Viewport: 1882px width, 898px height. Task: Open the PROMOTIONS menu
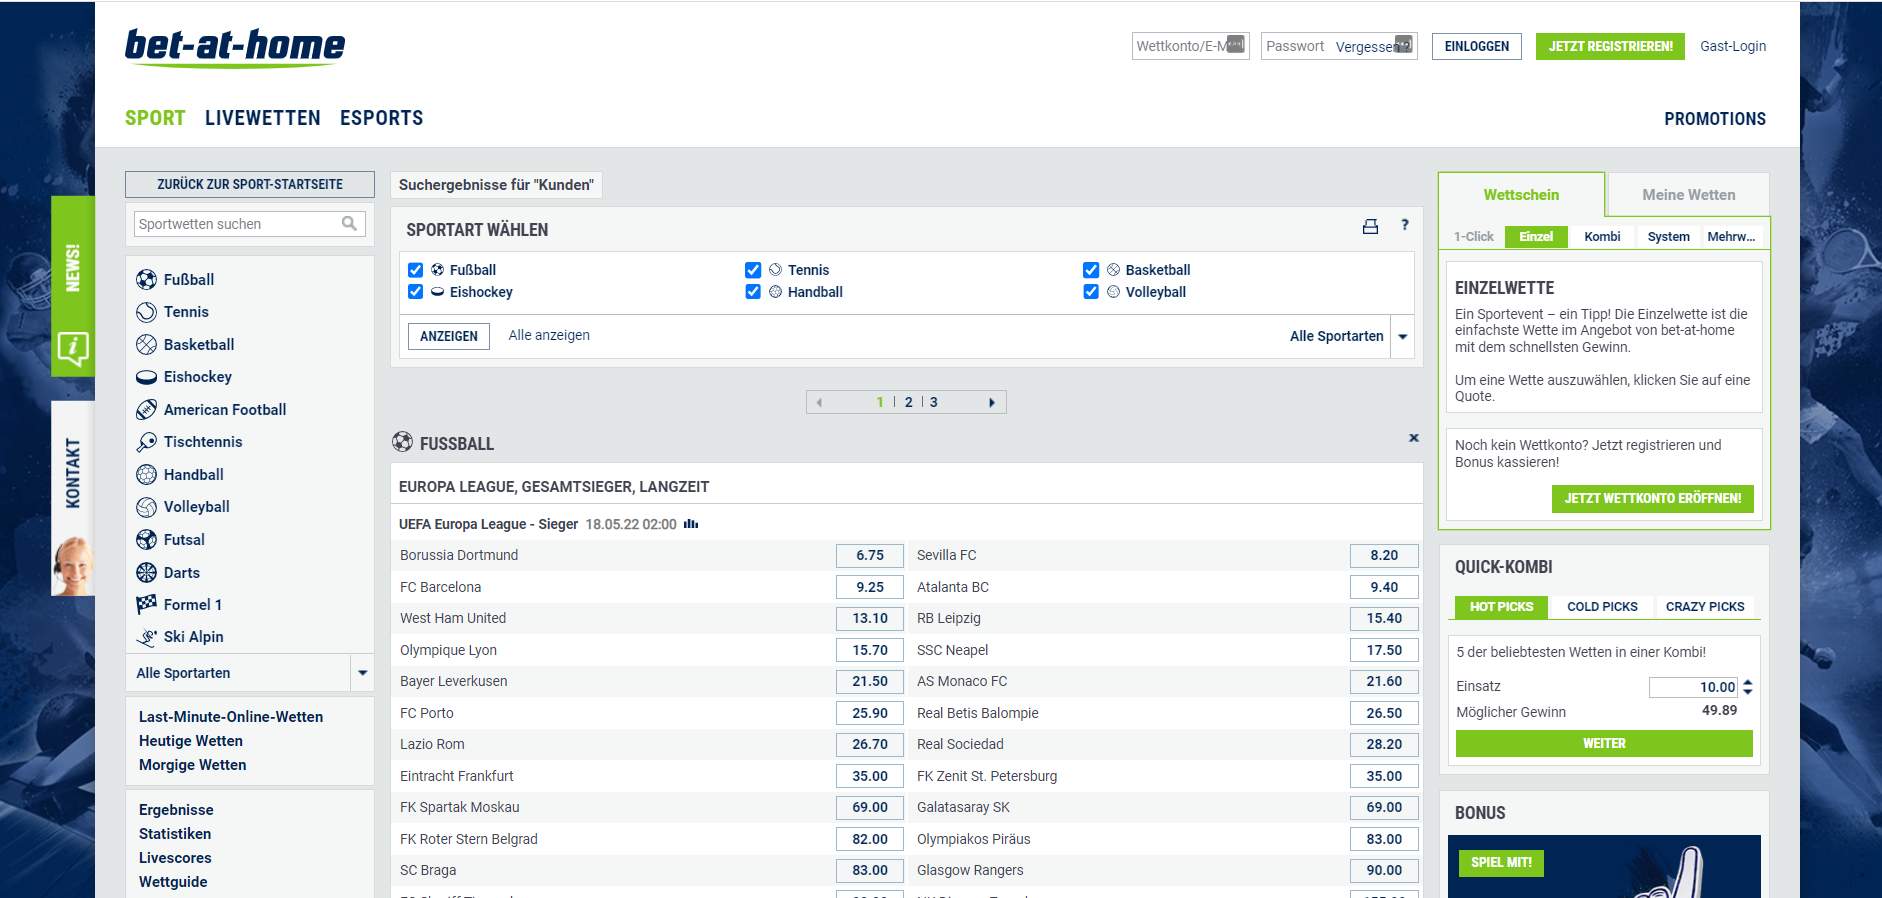coord(1715,119)
